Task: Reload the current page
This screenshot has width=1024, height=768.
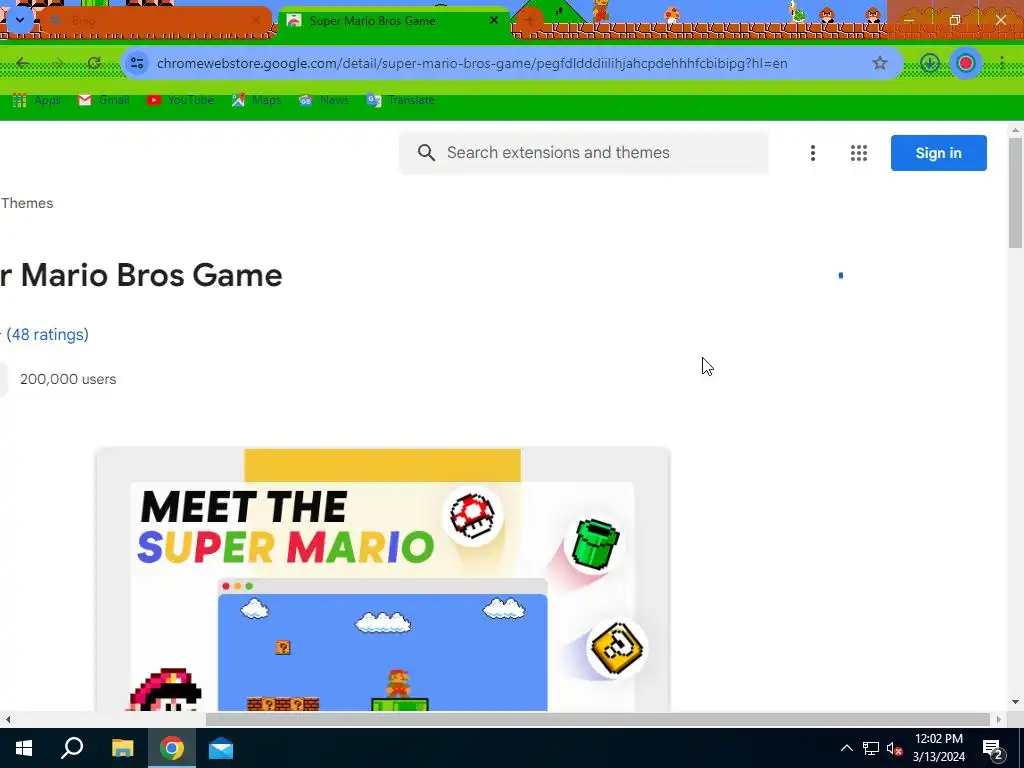Action: point(94,63)
